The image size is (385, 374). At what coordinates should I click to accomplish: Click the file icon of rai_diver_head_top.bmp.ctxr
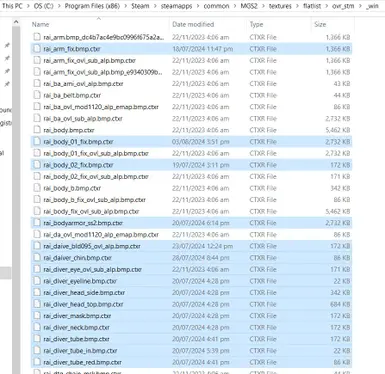click(x=37, y=304)
